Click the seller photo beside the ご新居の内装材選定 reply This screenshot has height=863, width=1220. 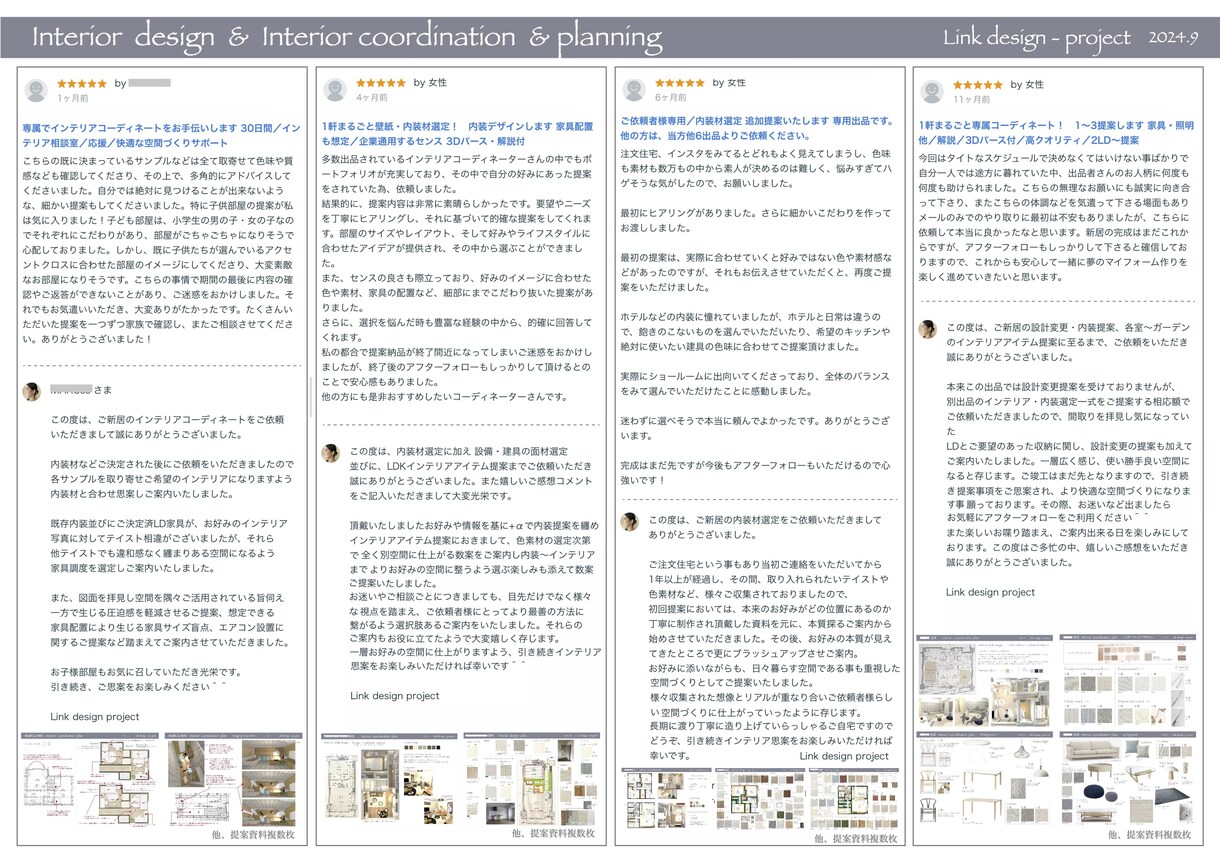[x=630, y=522]
